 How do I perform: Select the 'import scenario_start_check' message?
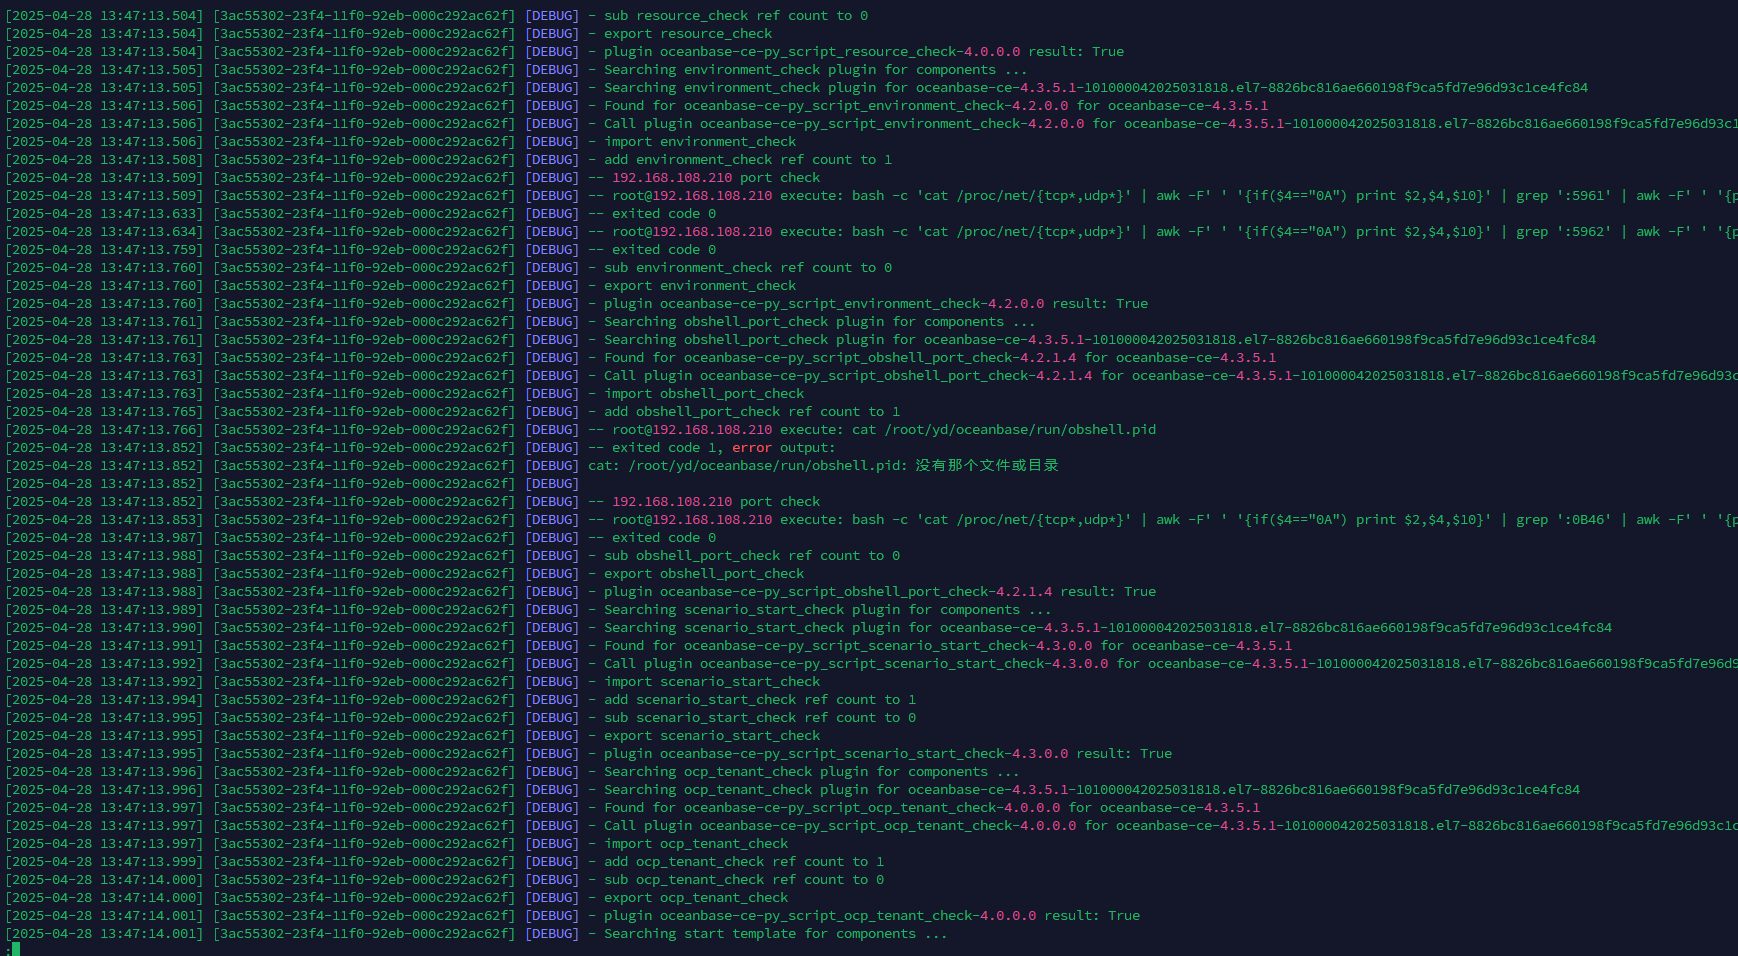(712, 682)
